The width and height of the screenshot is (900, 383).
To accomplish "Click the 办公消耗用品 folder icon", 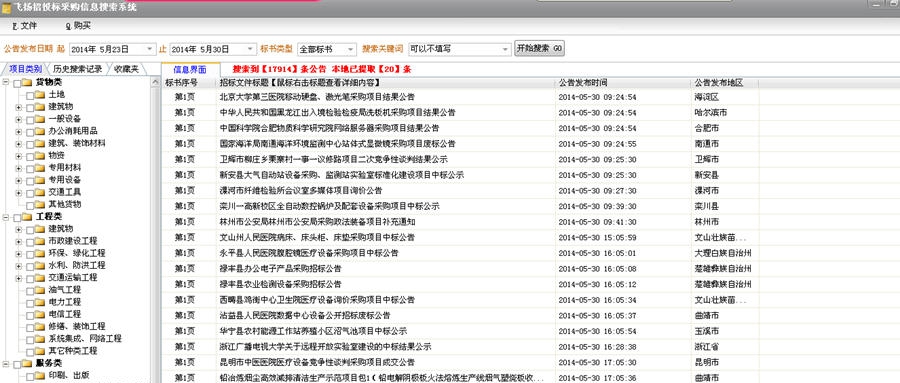I will coord(40,131).
